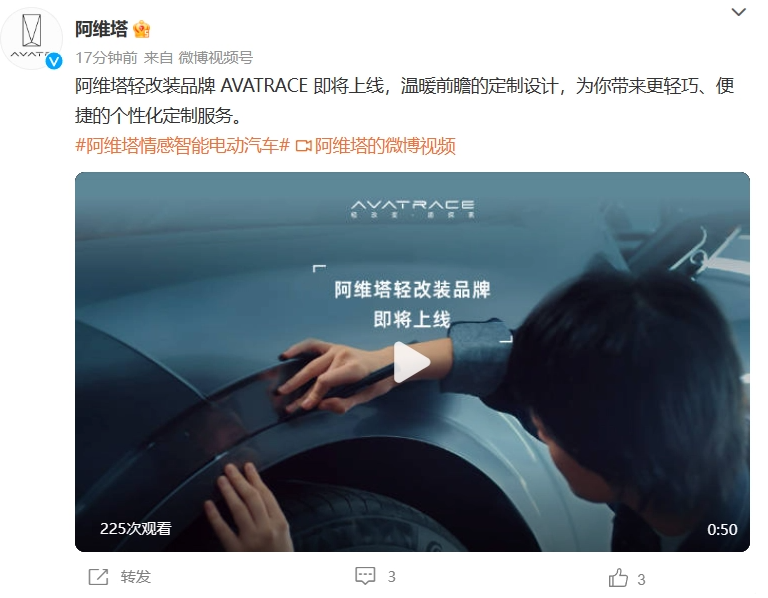The image size is (768, 598).
Task: Click the 0:50 video duration label
Action: click(722, 529)
